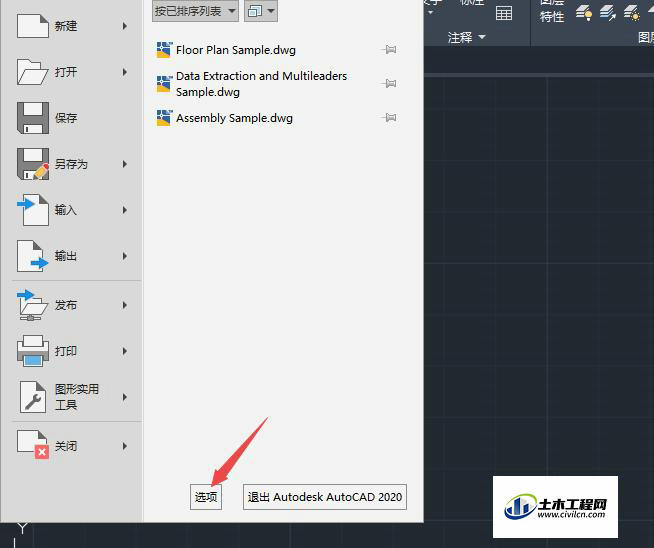Select the 新建 menu item label
The image size is (654, 548).
[x=66, y=26]
